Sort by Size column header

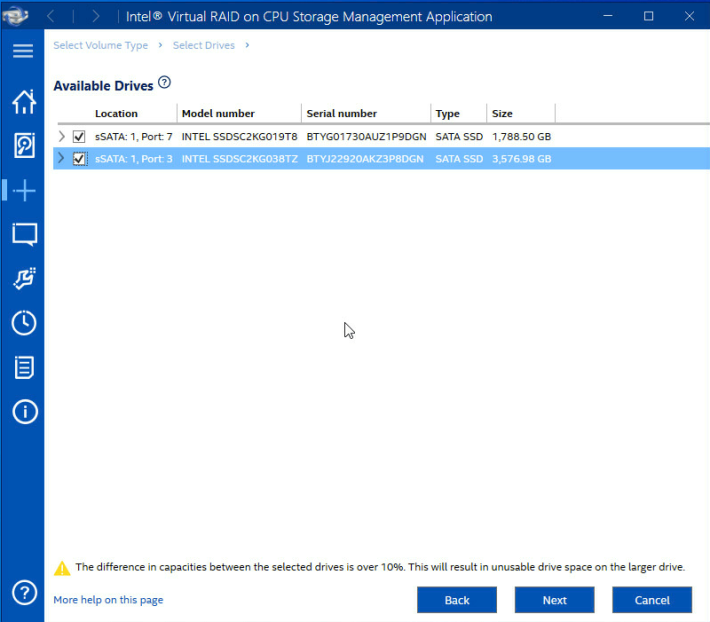tap(502, 114)
